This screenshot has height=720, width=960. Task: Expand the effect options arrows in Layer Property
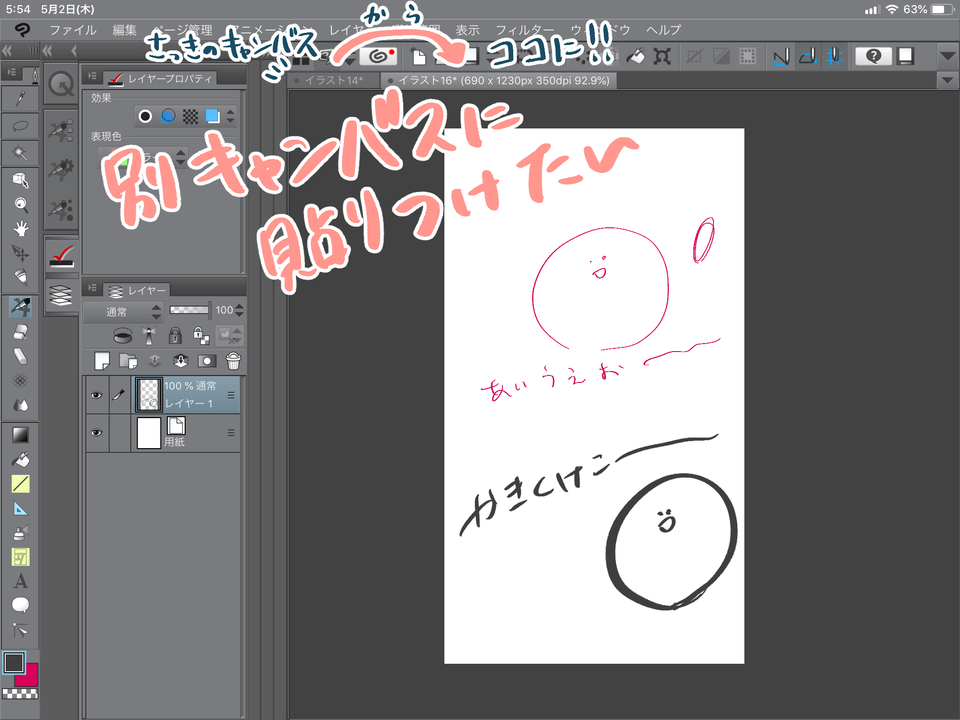(231, 116)
